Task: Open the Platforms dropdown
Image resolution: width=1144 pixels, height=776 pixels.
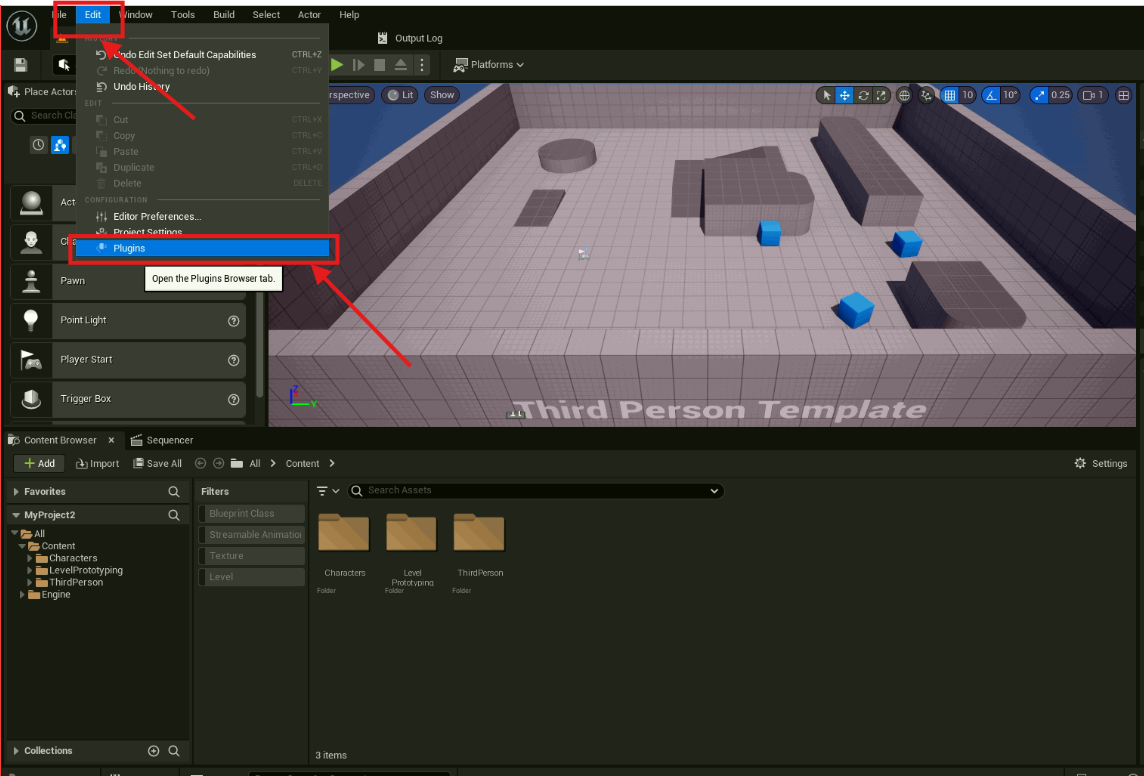Action: 488,65
